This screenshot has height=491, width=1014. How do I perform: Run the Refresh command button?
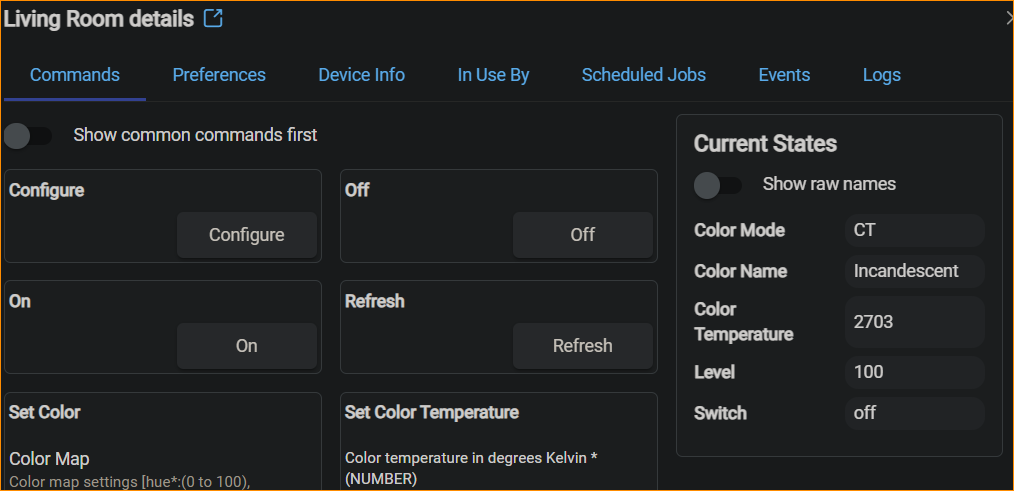point(582,346)
